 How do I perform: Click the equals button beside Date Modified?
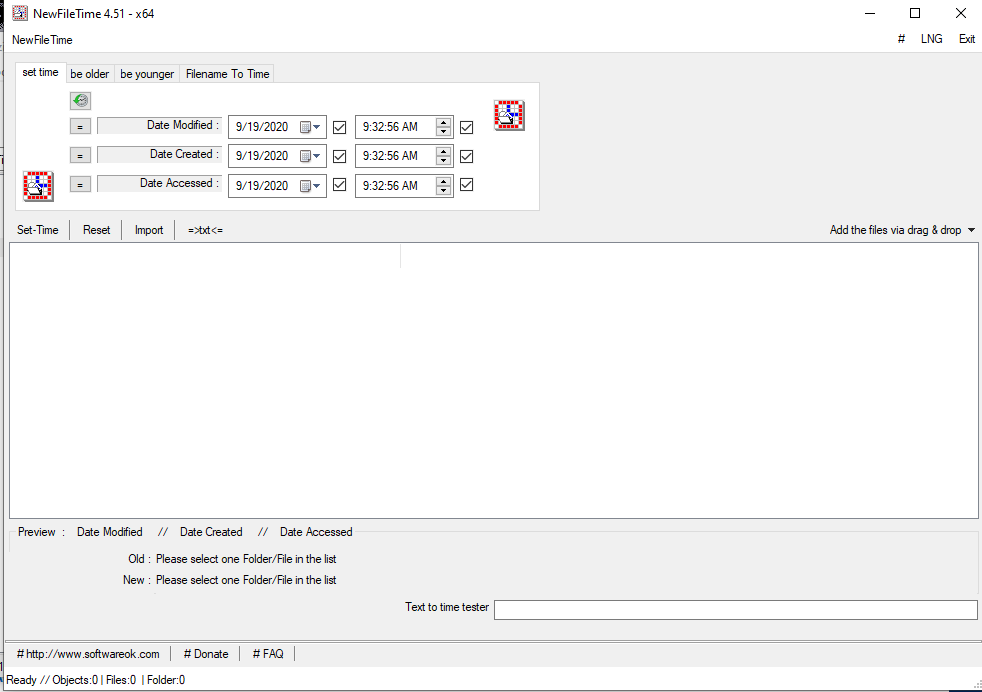80,126
